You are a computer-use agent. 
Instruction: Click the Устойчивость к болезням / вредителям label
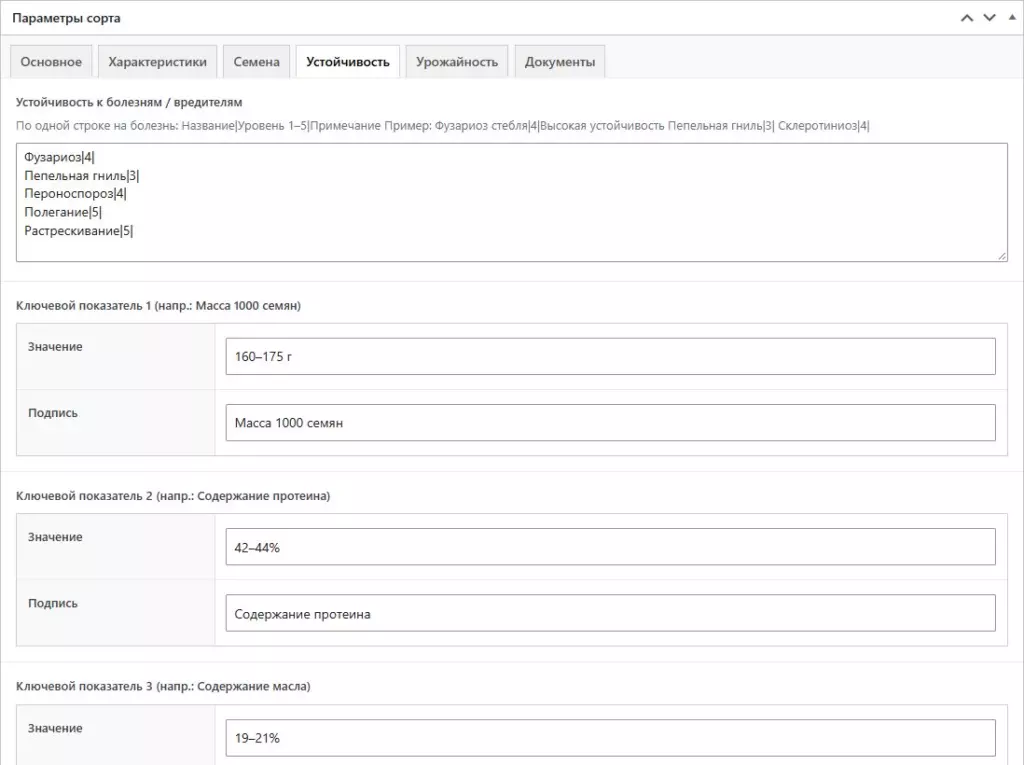129,103
